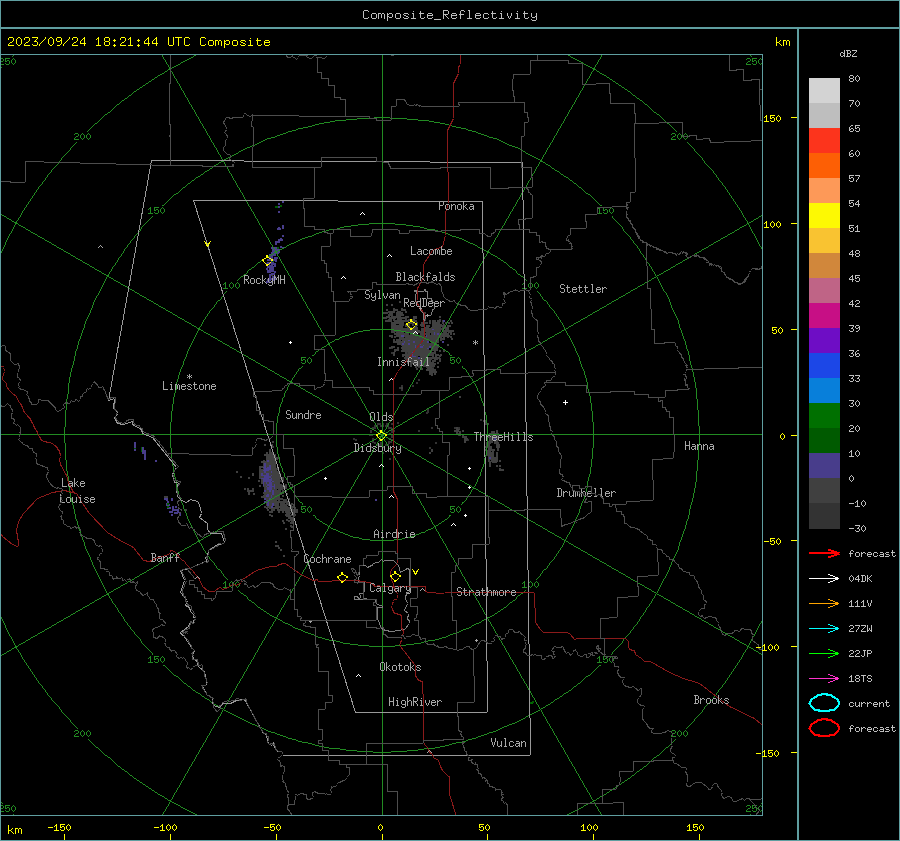Image resolution: width=900 pixels, height=841 pixels.
Task: Click the yellow diamond marker near RockyMH
Action: (x=267, y=261)
